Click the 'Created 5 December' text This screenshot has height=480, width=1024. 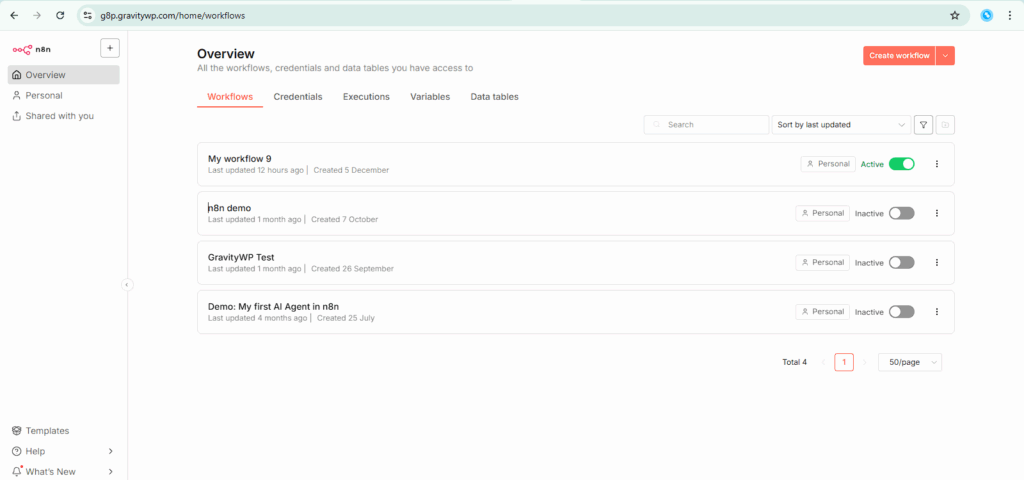(351, 170)
